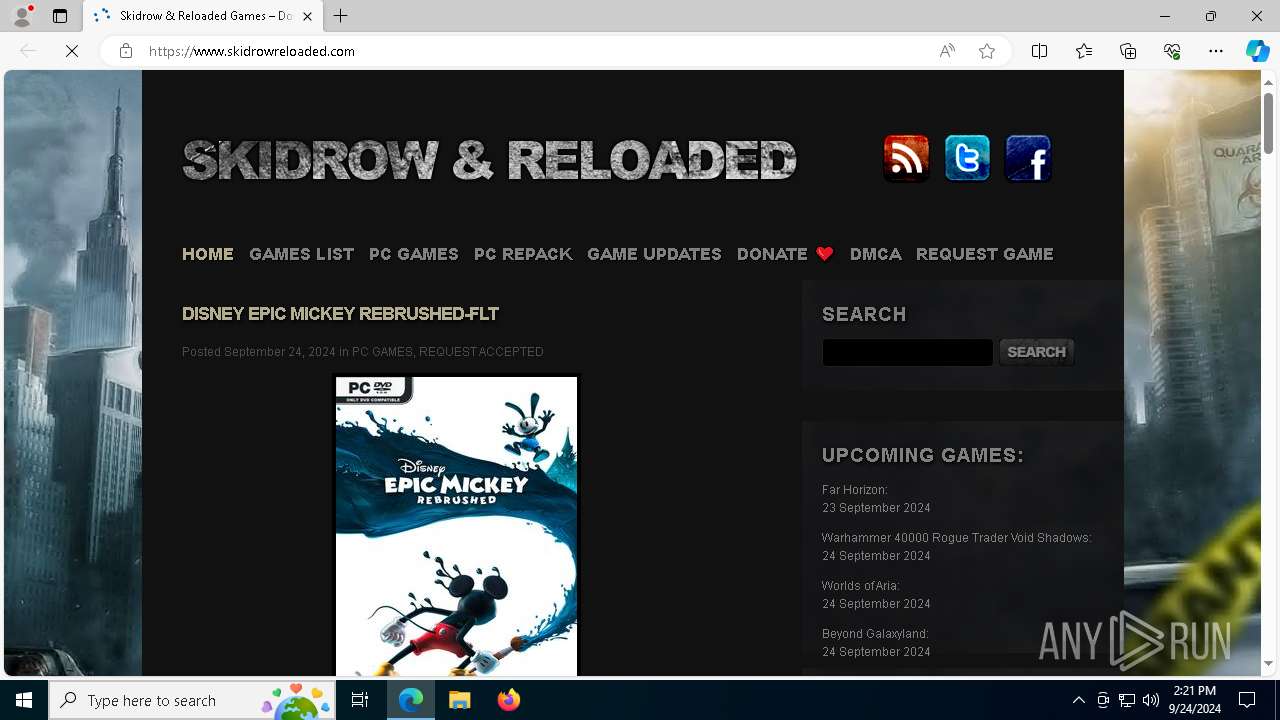Toggle split screen view
This screenshot has height=720, width=1280.
[1039, 51]
